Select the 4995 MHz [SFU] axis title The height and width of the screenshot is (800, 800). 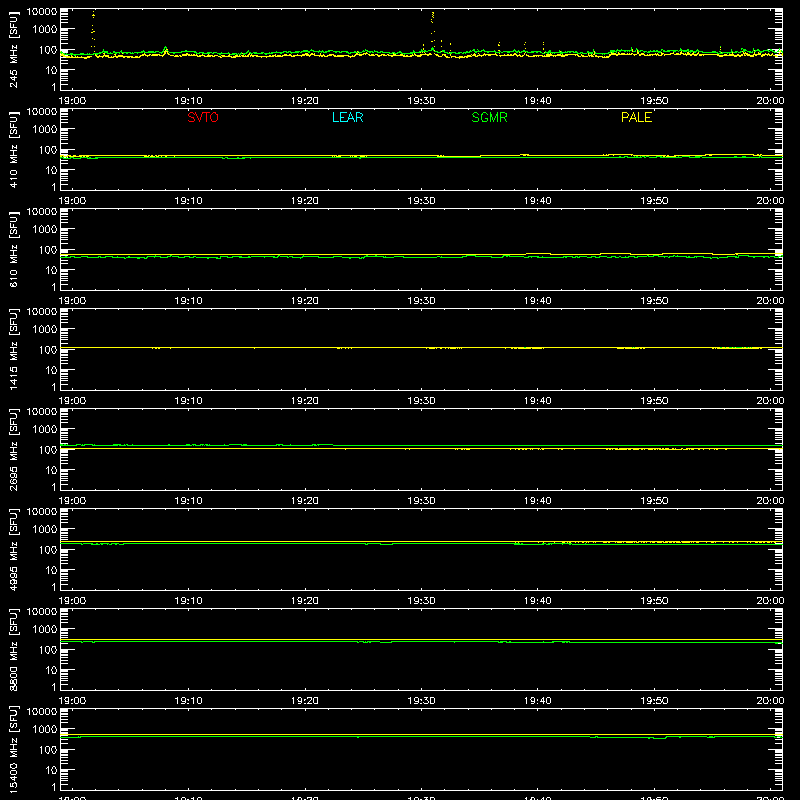coord(14,549)
